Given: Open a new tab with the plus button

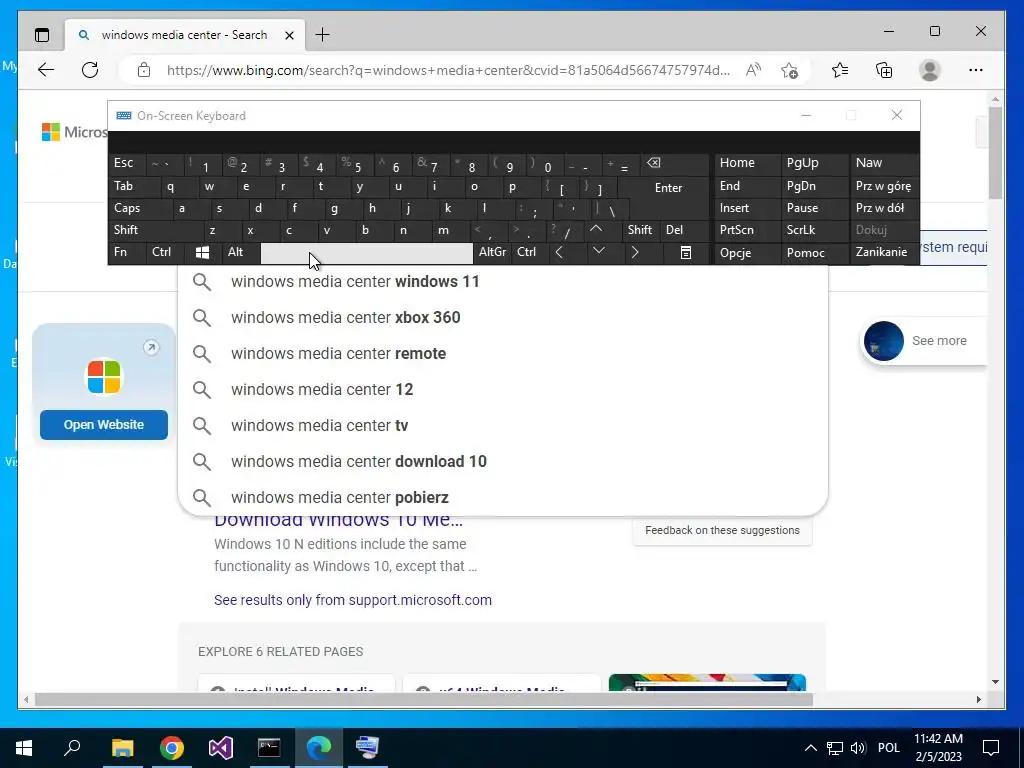Looking at the screenshot, I should [323, 35].
